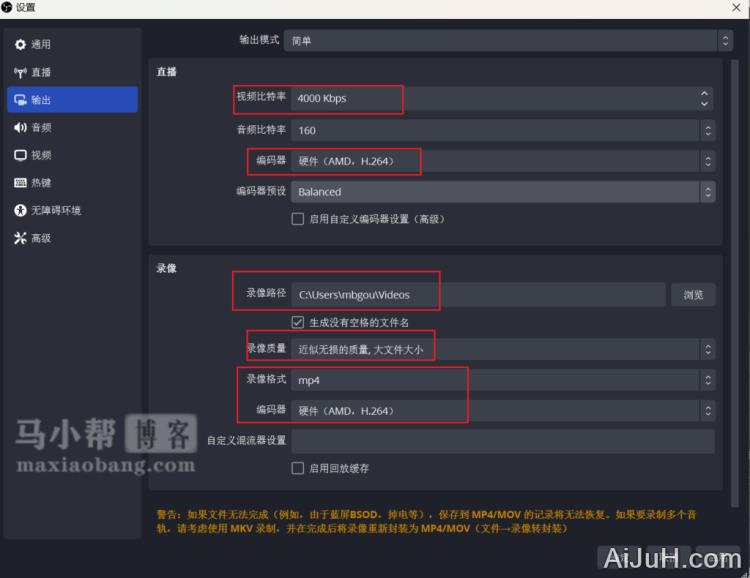The height and width of the screenshot is (578, 750).
Task: Open 无障碍环境 via accessibility icon
Action: (20, 211)
